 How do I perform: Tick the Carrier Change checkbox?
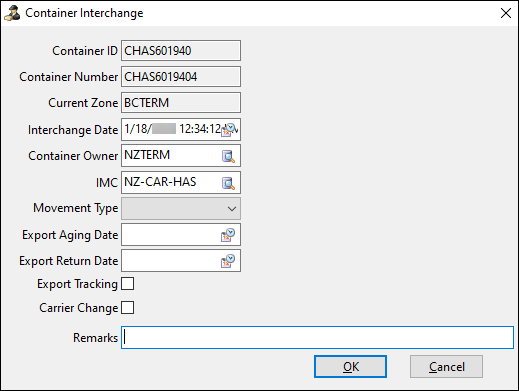tap(128, 308)
